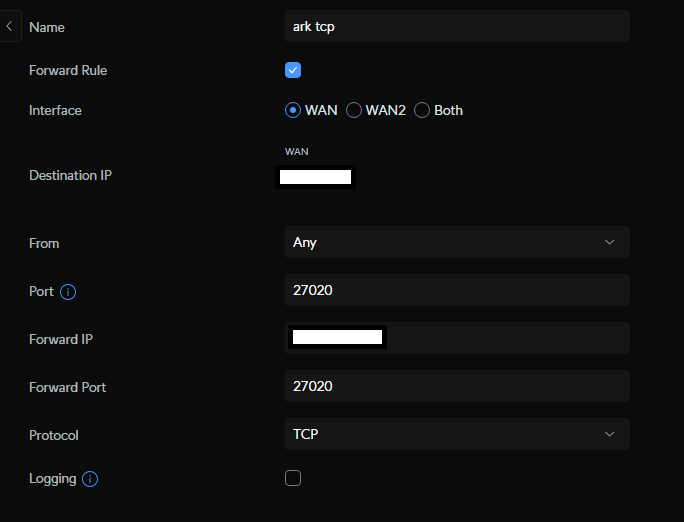Open the Protocol dropdown showing TCP
The height and width of the screenshot is (522, 684).
pyautogui.click(x=457, y=434)
